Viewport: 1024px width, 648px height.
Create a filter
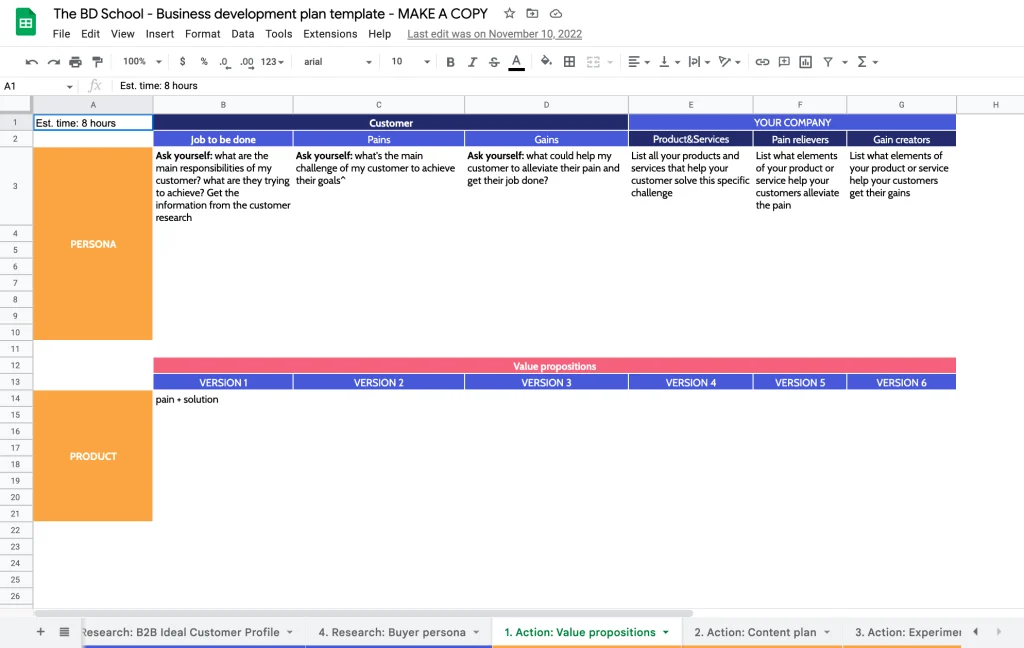[826, 61]
